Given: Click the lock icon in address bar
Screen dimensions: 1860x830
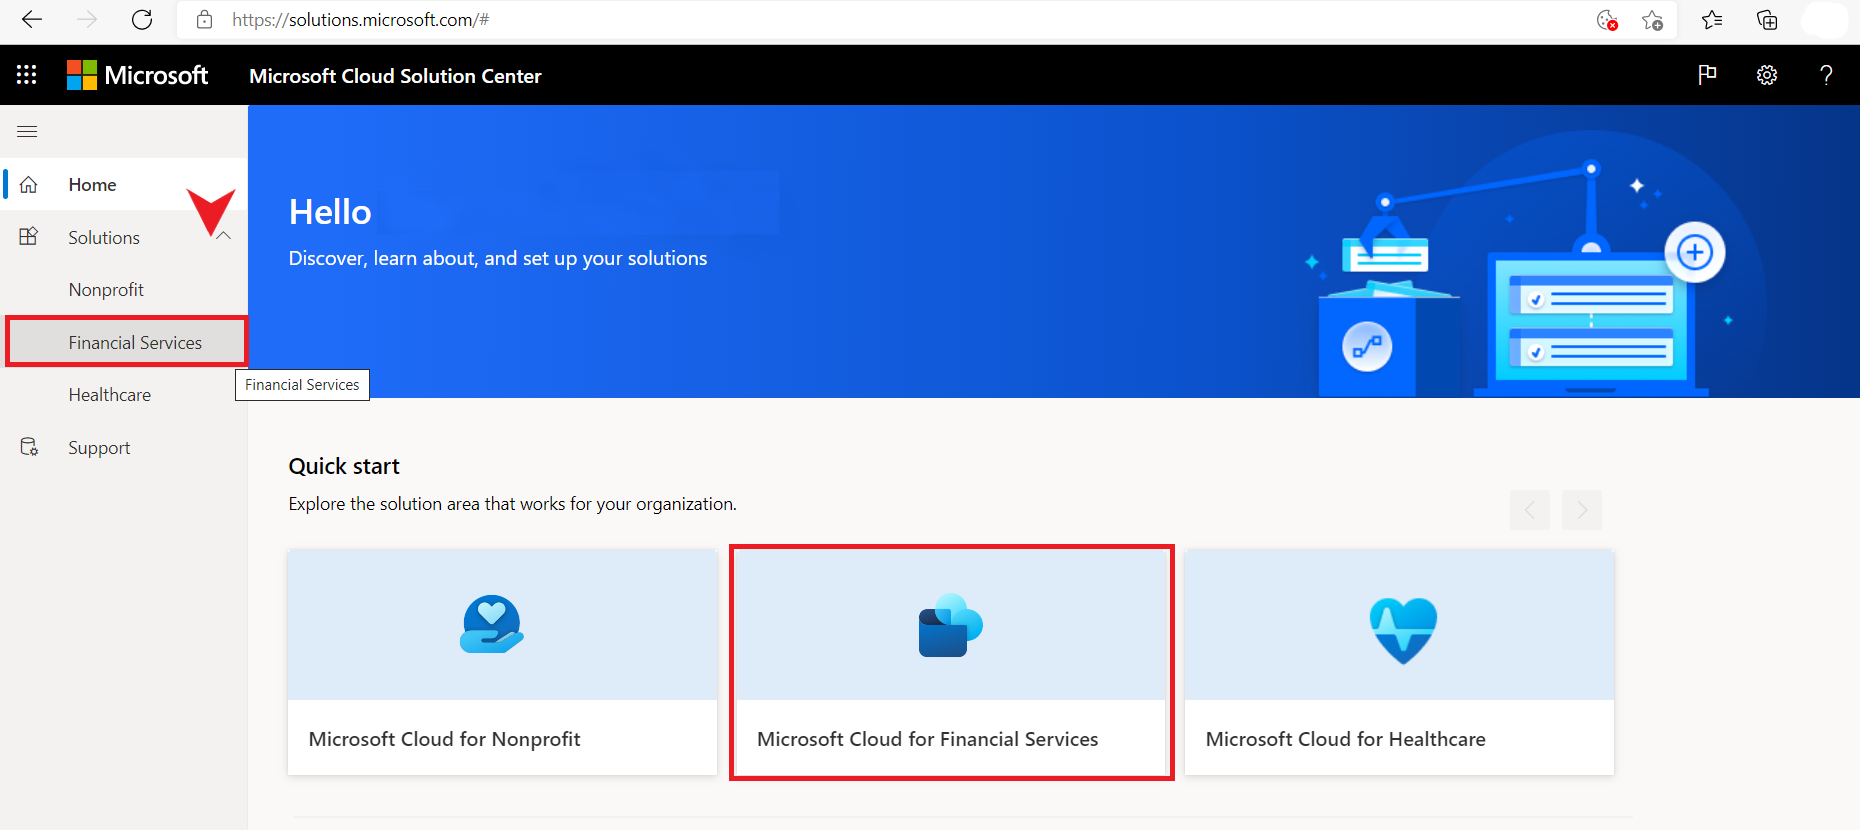Looking at the screenshot, I should [x=205, y=19].
